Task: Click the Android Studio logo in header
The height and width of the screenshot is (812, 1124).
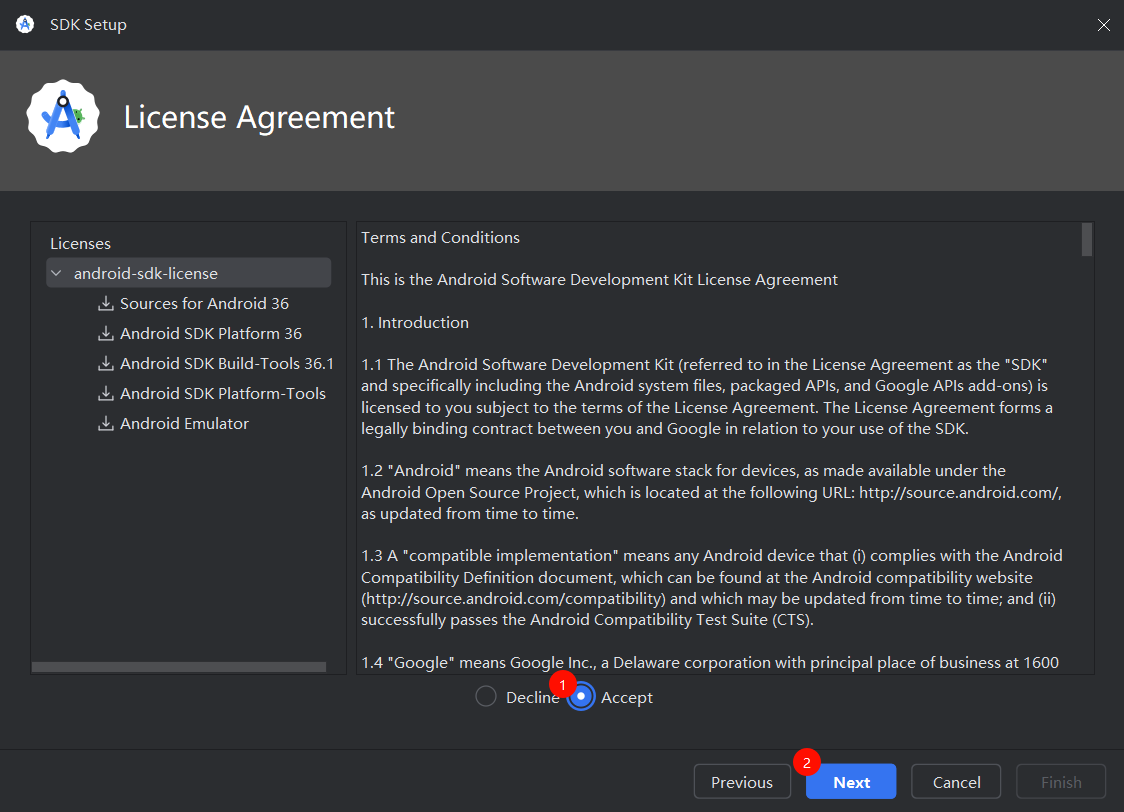Action: click(62, 117)
